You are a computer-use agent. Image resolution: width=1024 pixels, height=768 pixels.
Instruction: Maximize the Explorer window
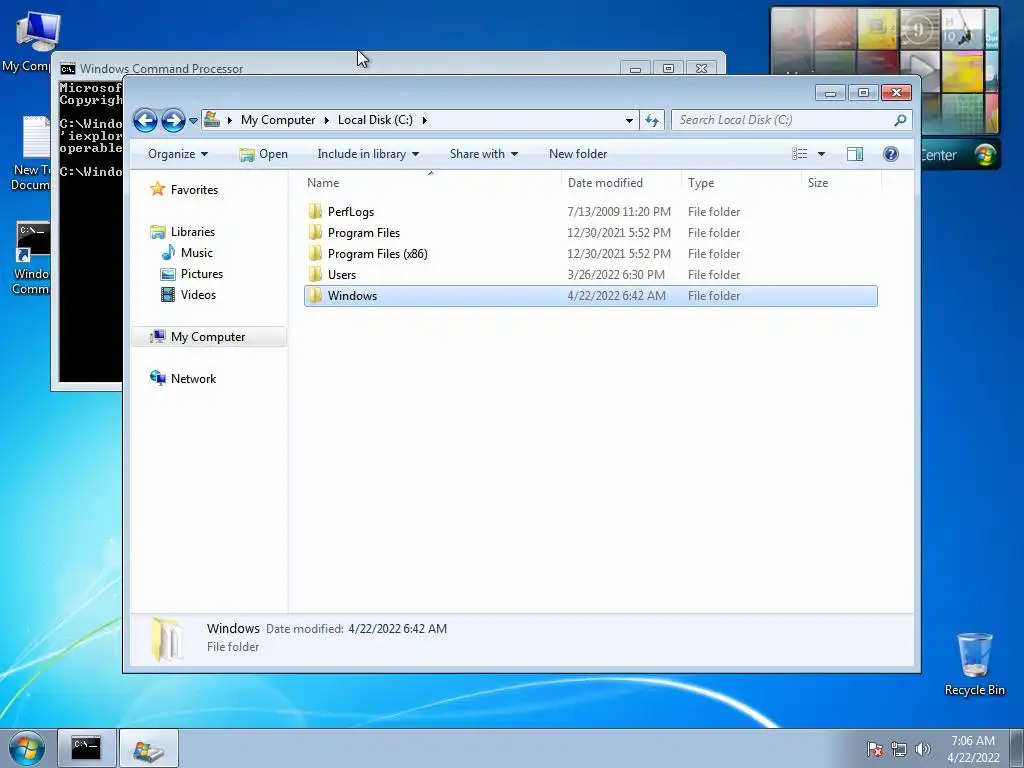coord(863,93)
